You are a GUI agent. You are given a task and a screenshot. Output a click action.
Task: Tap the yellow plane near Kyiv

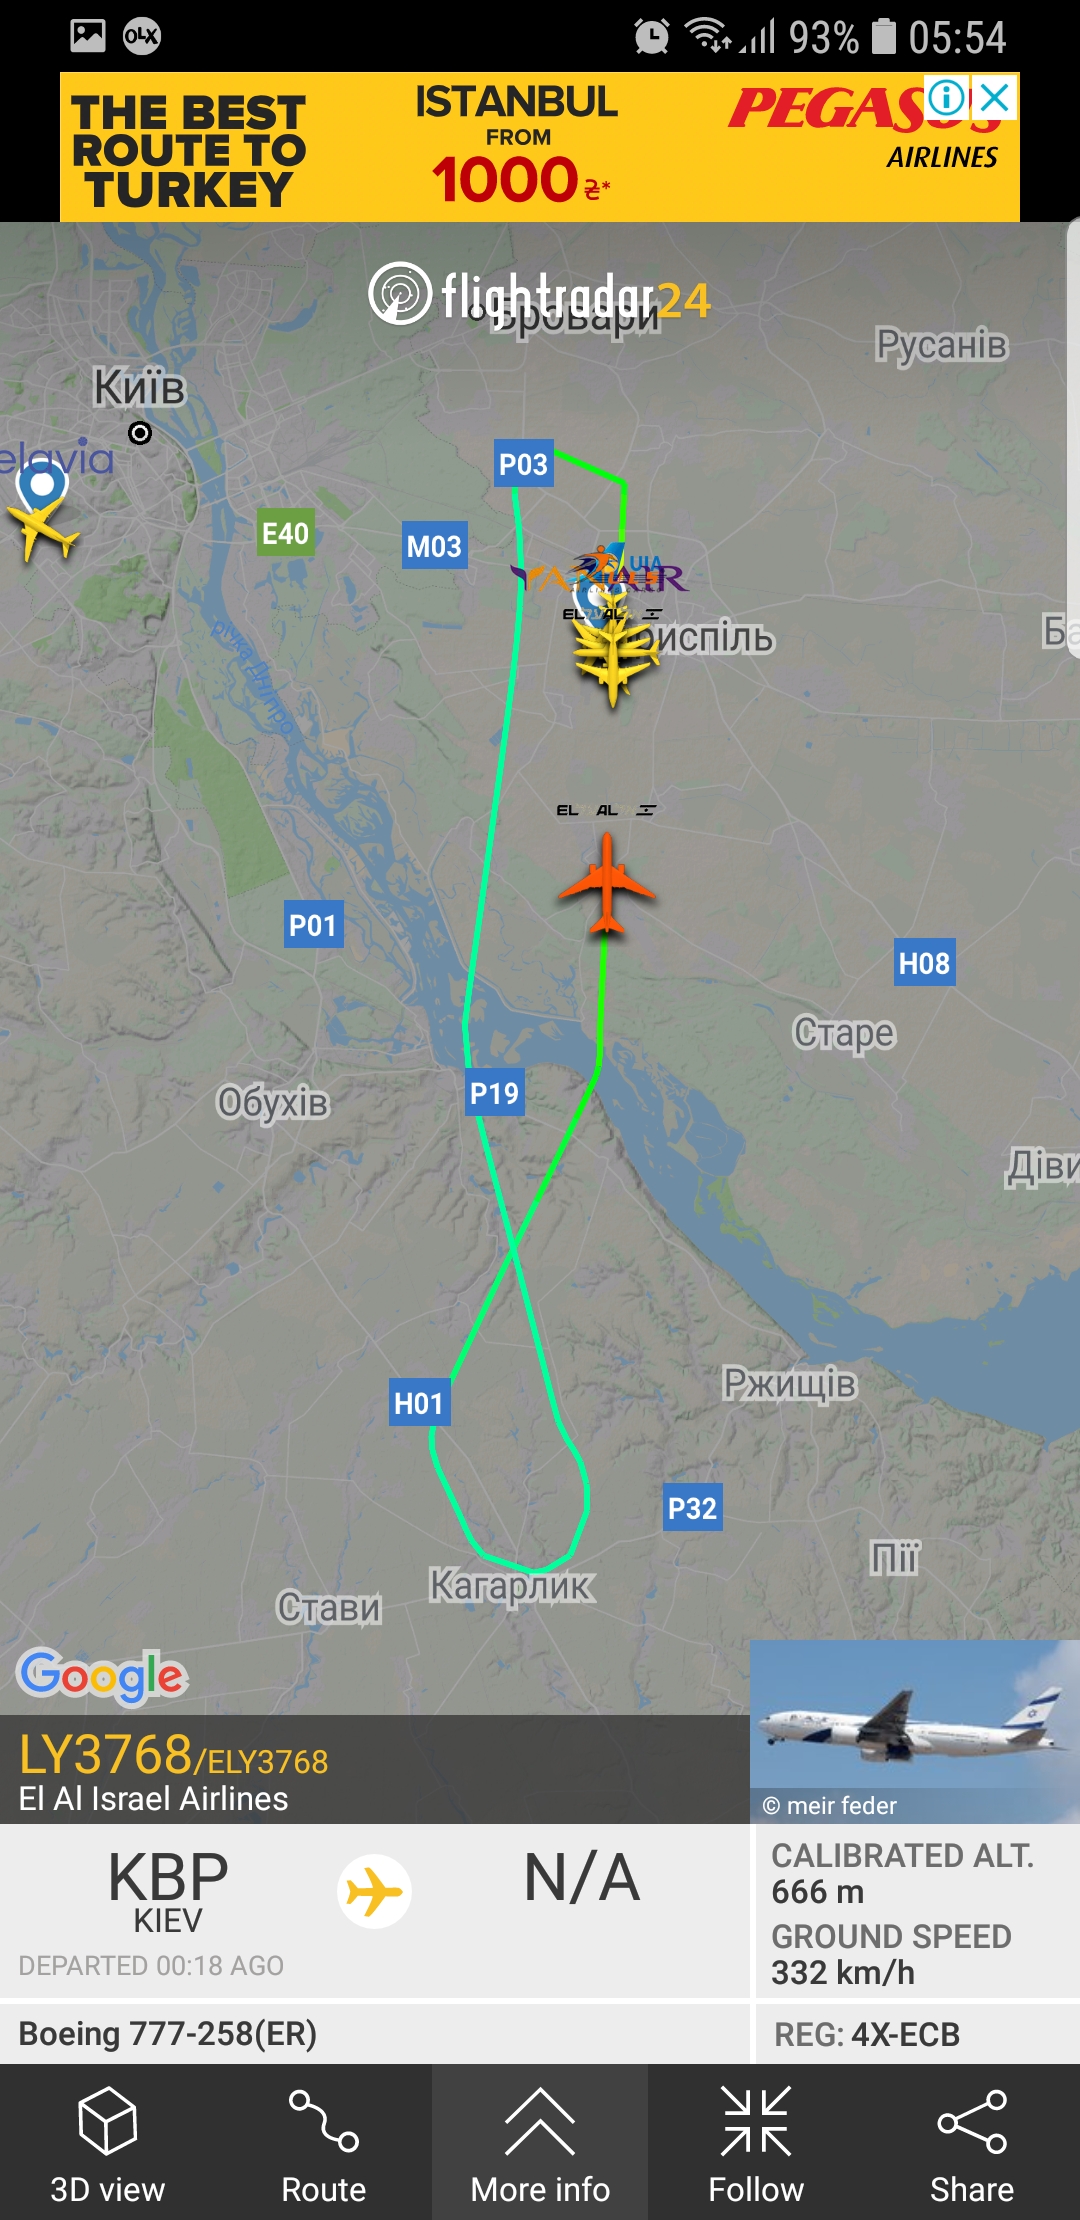click(x=42, y=528)
